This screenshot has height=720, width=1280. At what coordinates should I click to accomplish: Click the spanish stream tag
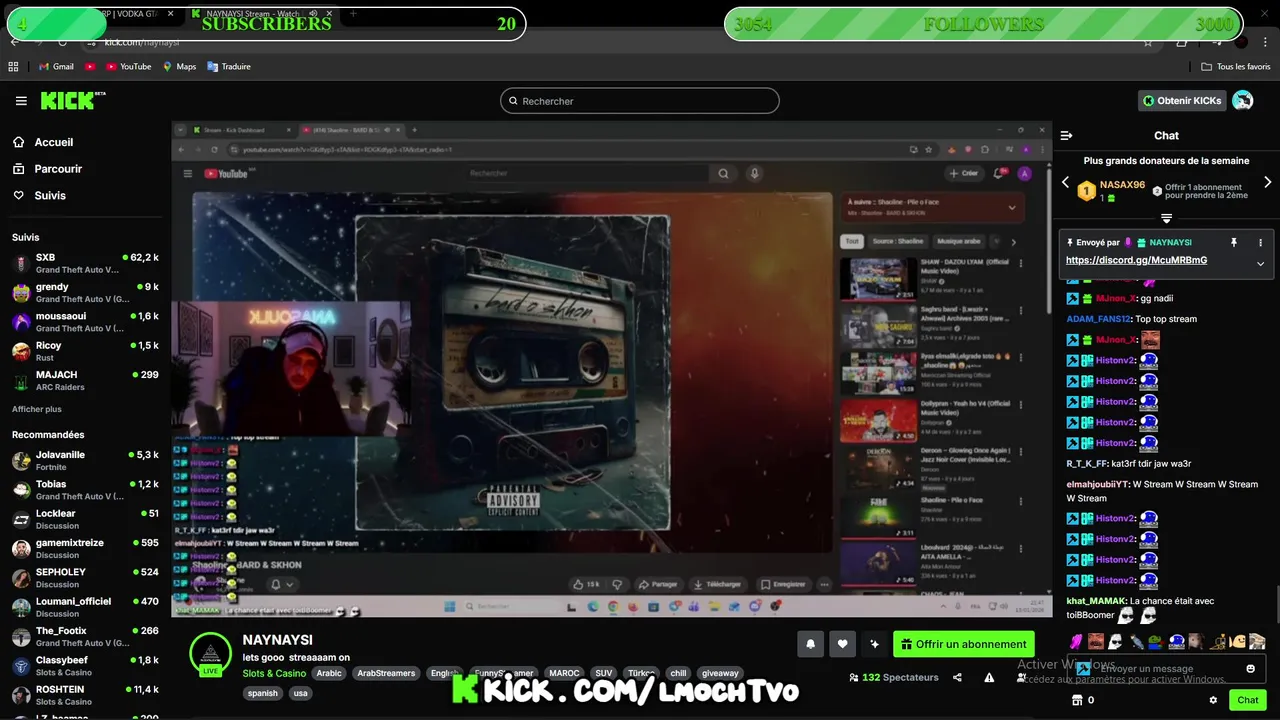[x=263, y=693]
